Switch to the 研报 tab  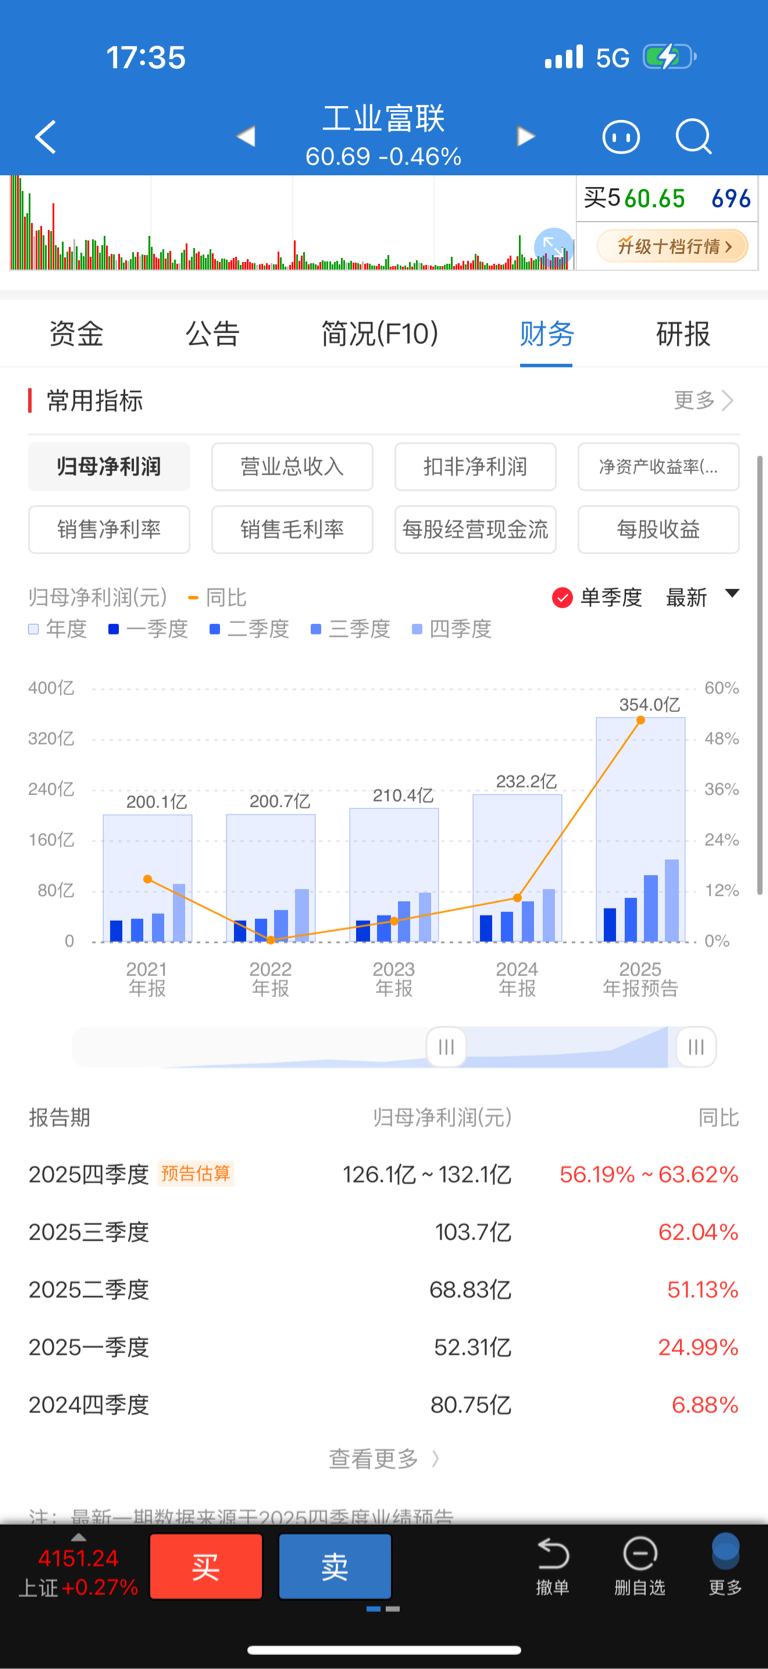tap(683, 333)
